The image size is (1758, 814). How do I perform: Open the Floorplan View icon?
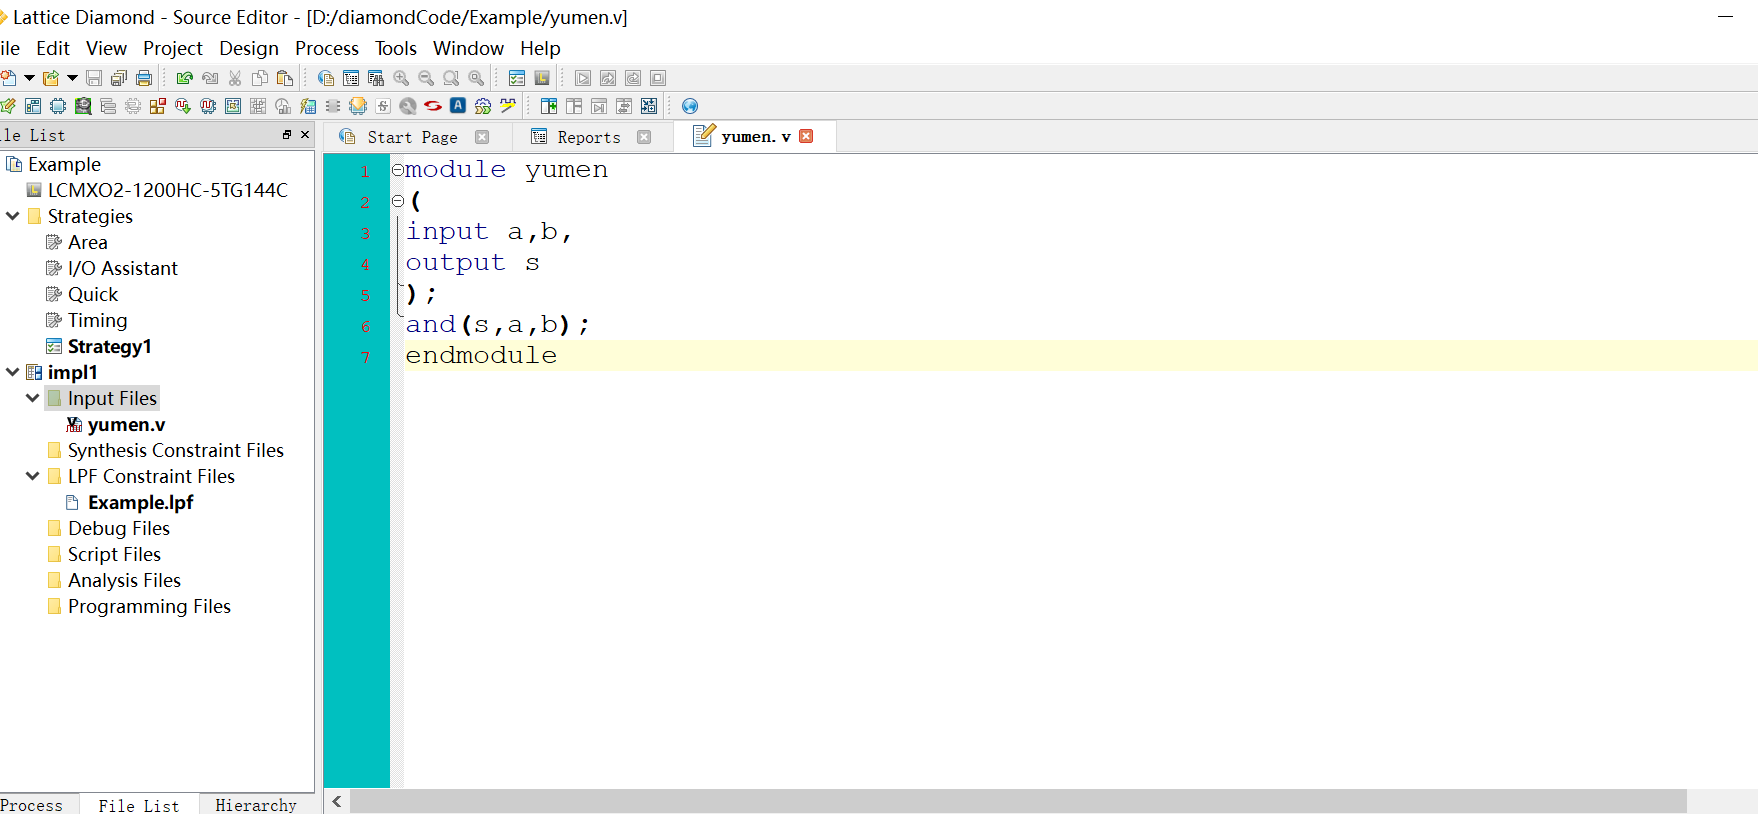tap(233, 106)
